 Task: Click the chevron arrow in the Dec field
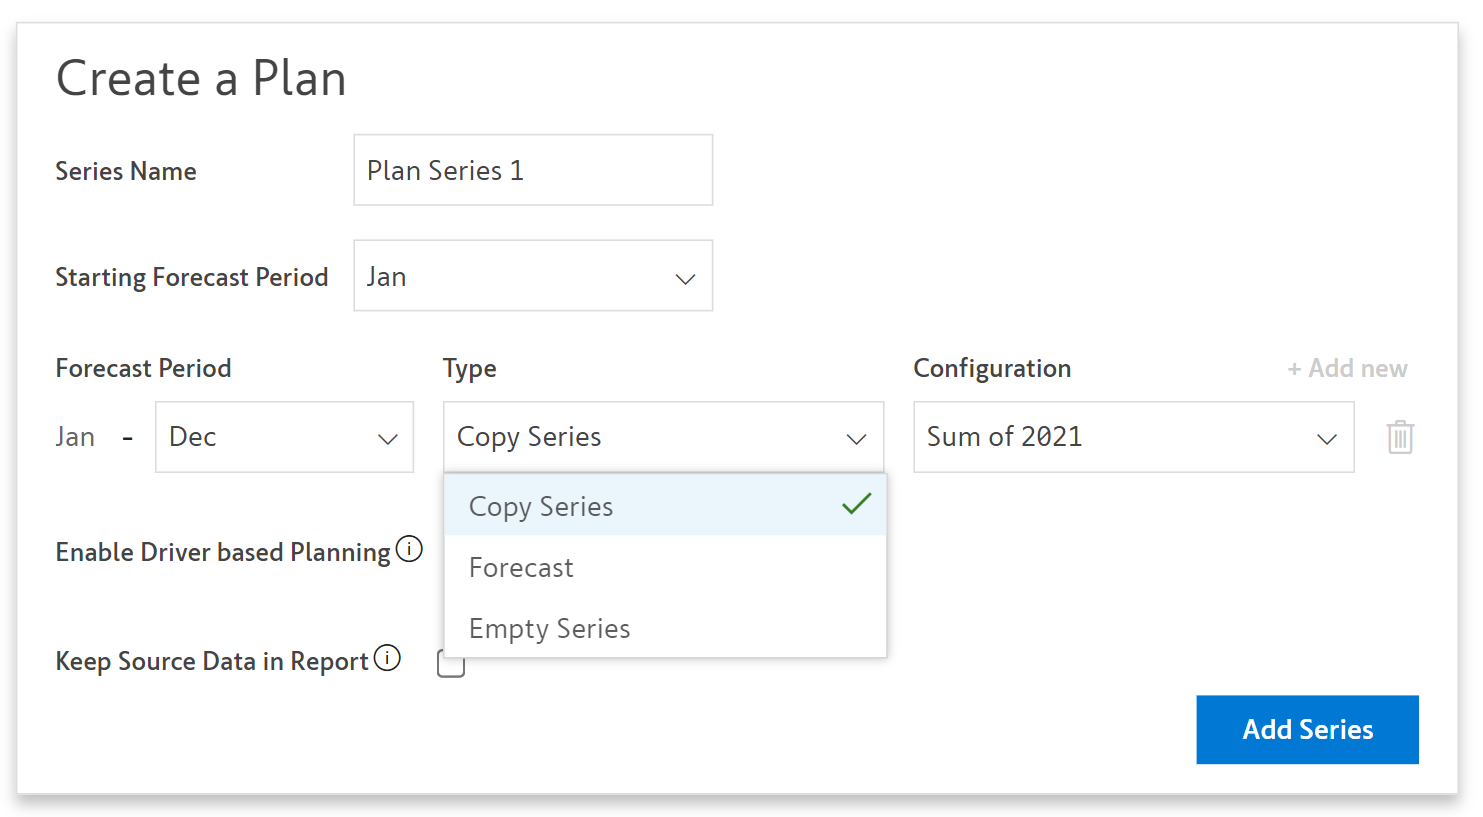coord(388,439)
